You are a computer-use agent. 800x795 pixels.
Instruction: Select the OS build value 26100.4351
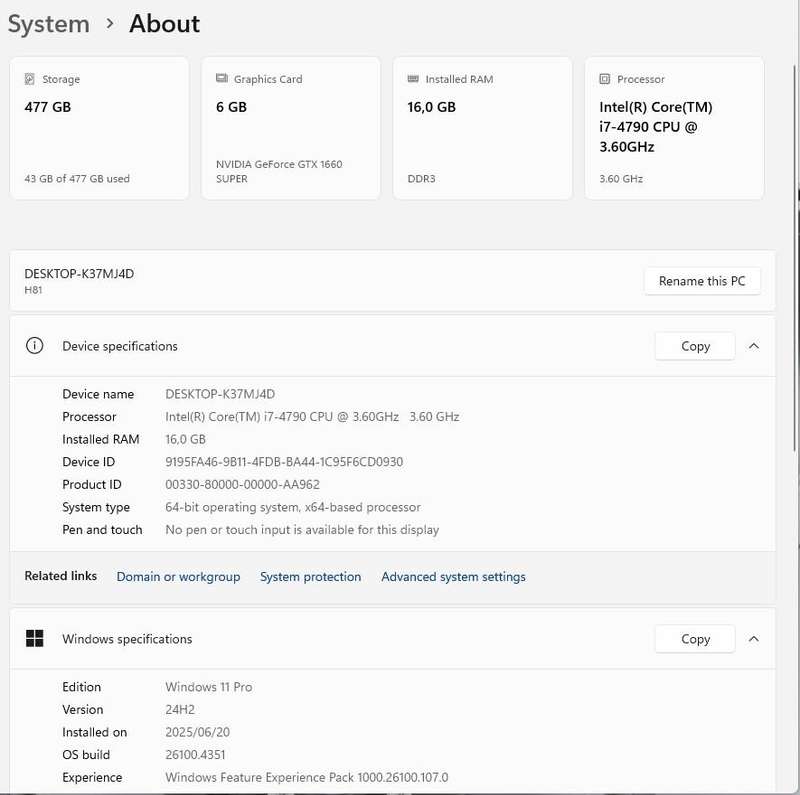pyautogui.click(x=195, y=755)
